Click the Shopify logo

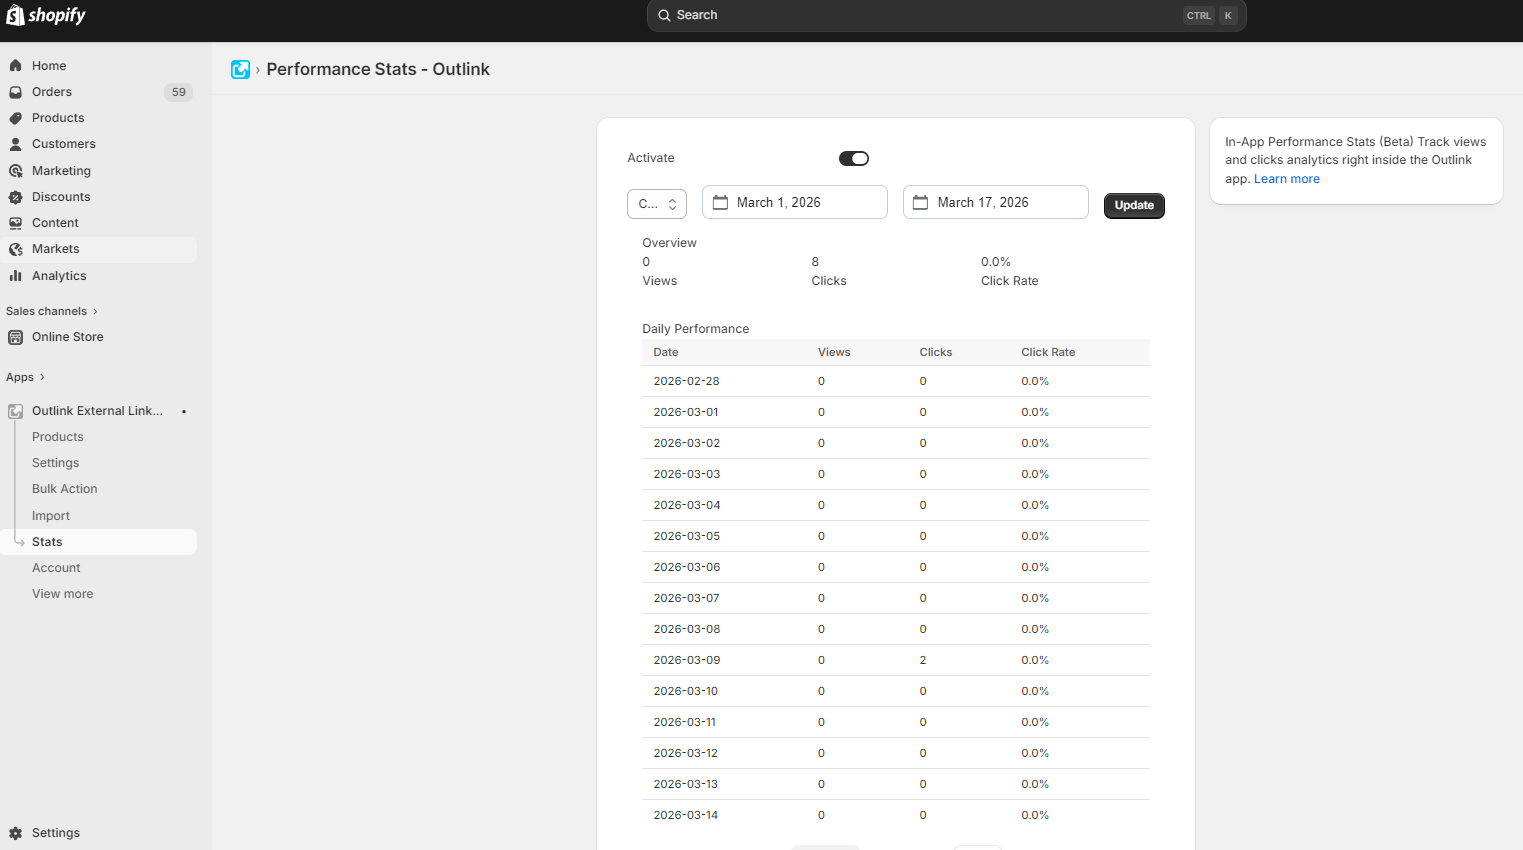46,15
